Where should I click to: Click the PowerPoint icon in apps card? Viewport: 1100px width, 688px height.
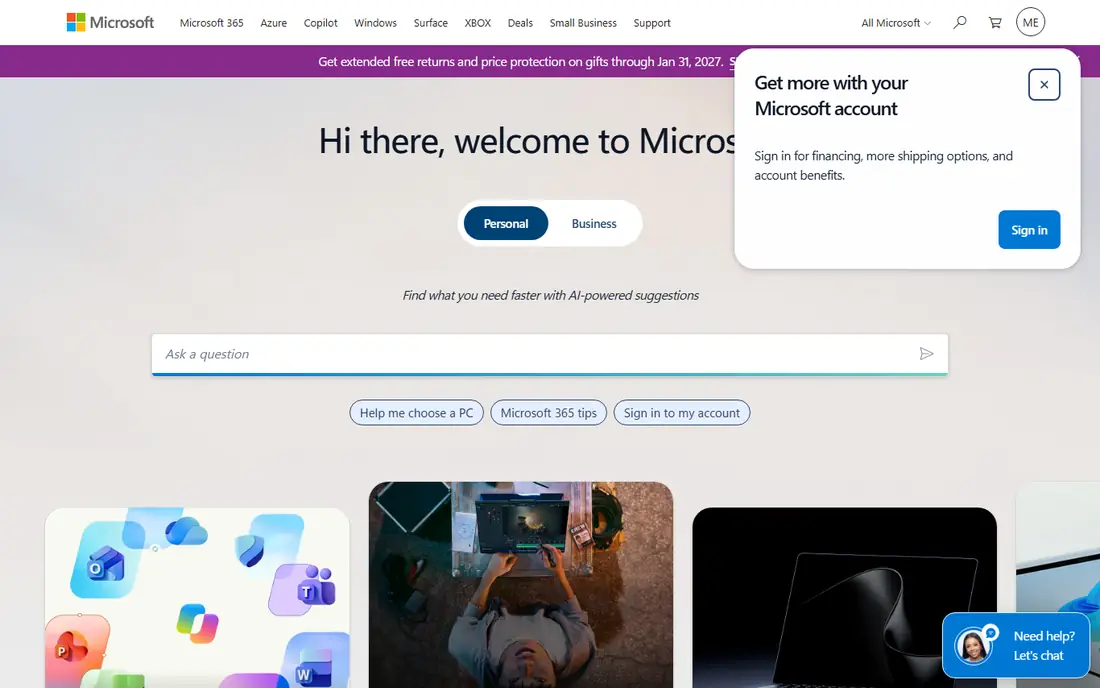[x=72, y=647]
